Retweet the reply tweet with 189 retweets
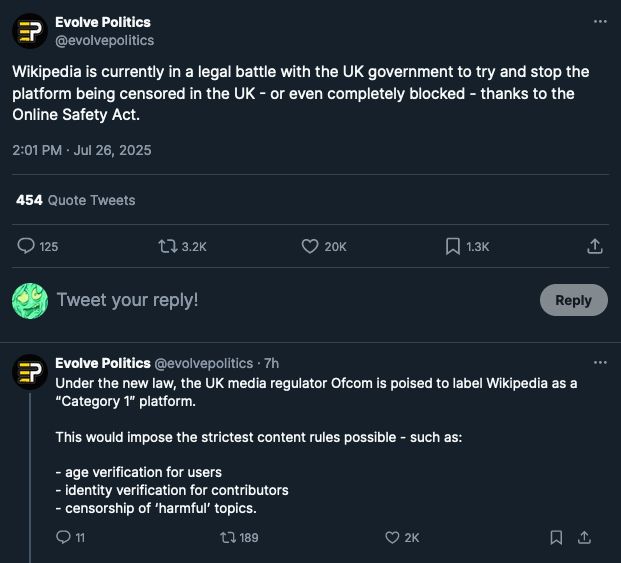 pos(239,537)
